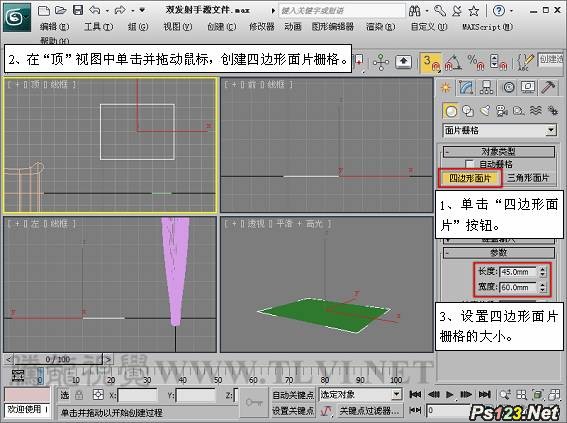Click the New Scene icon

pos(44,10)
